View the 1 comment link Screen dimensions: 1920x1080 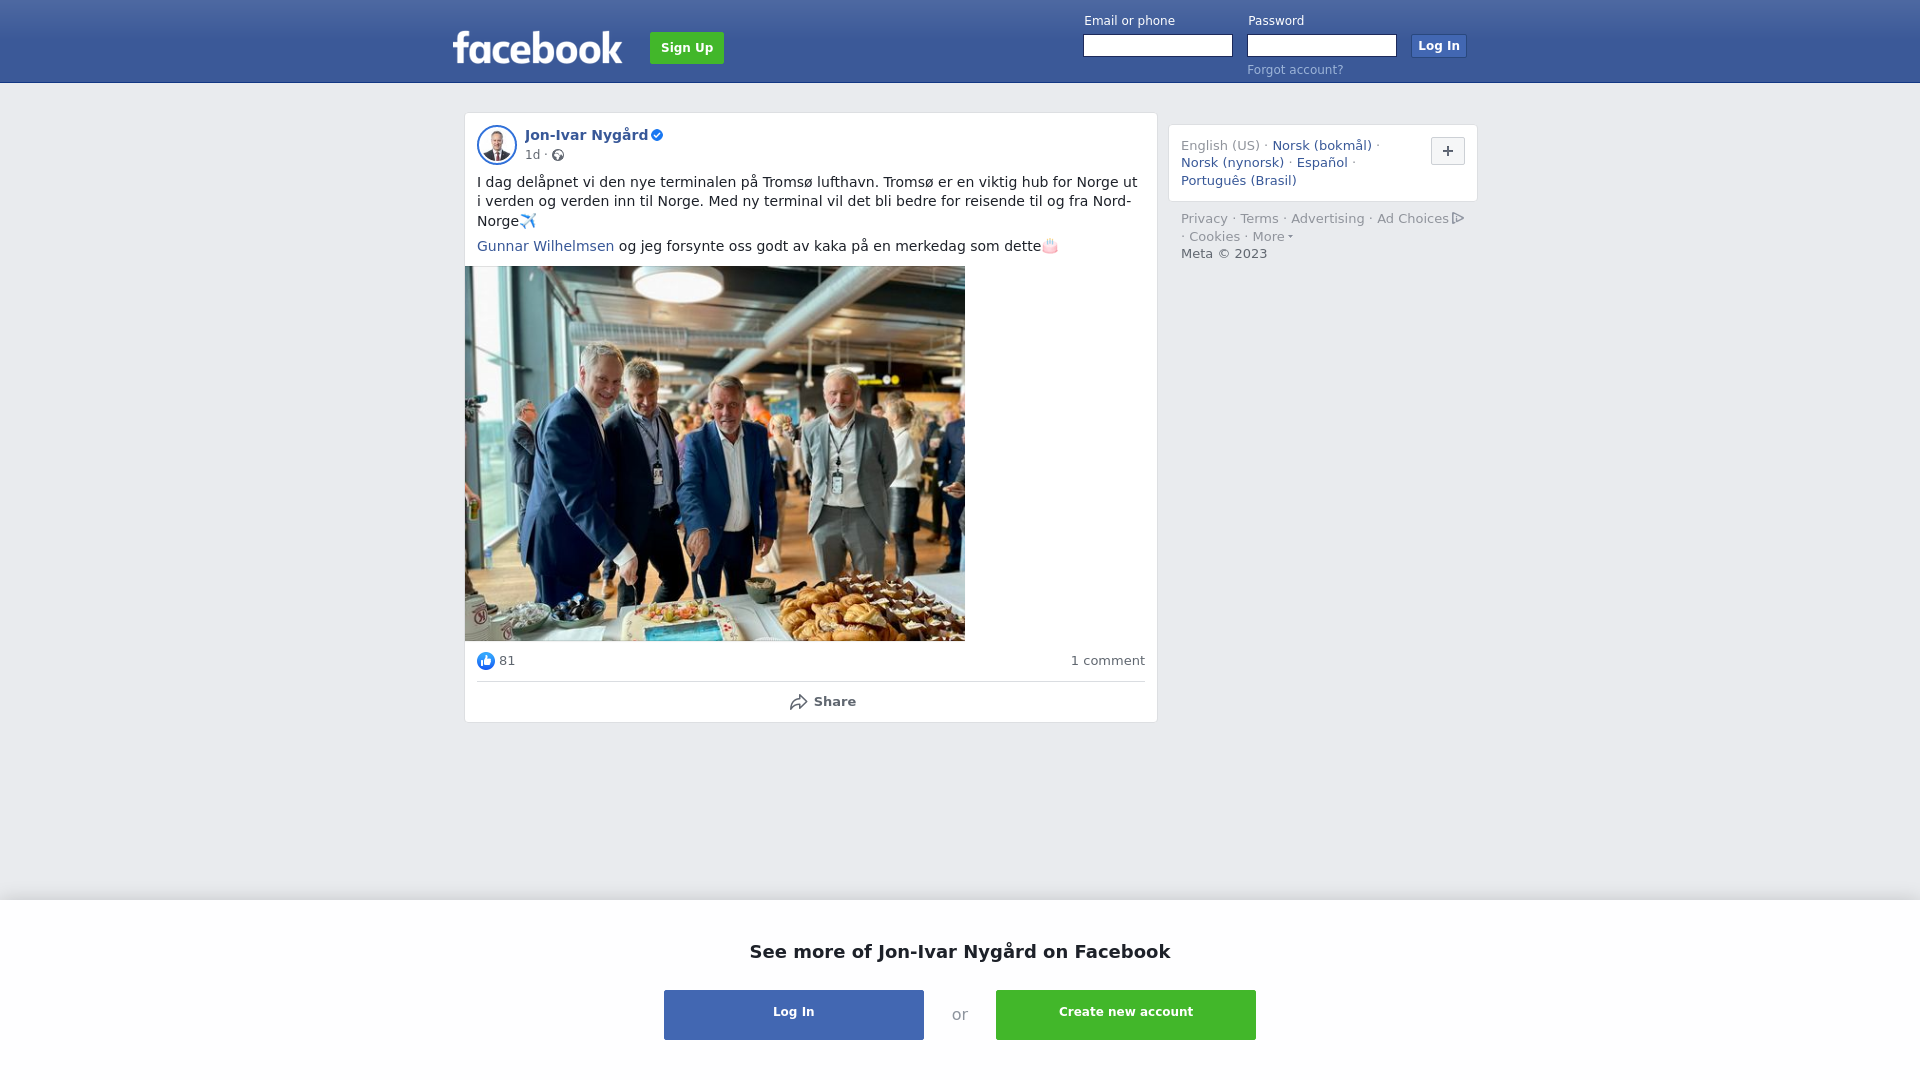tap(1108, 661)
